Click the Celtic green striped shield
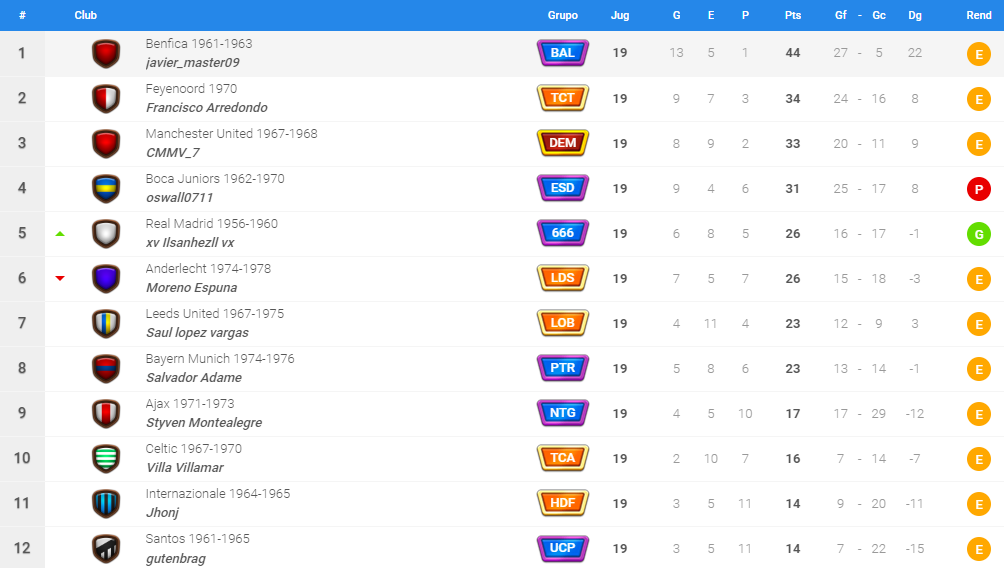This screenshot has height=568, width=1004. pyautogui.click(x=106, y=458)
